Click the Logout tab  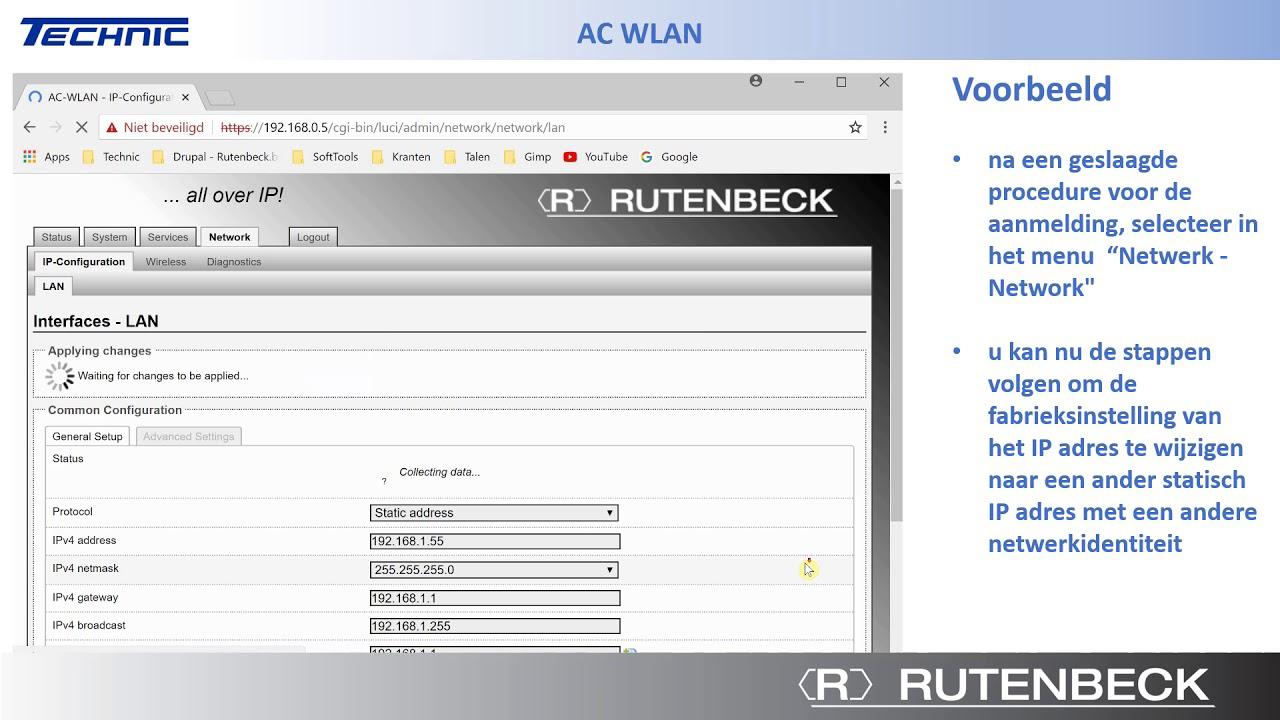click(x=313, y=237)
